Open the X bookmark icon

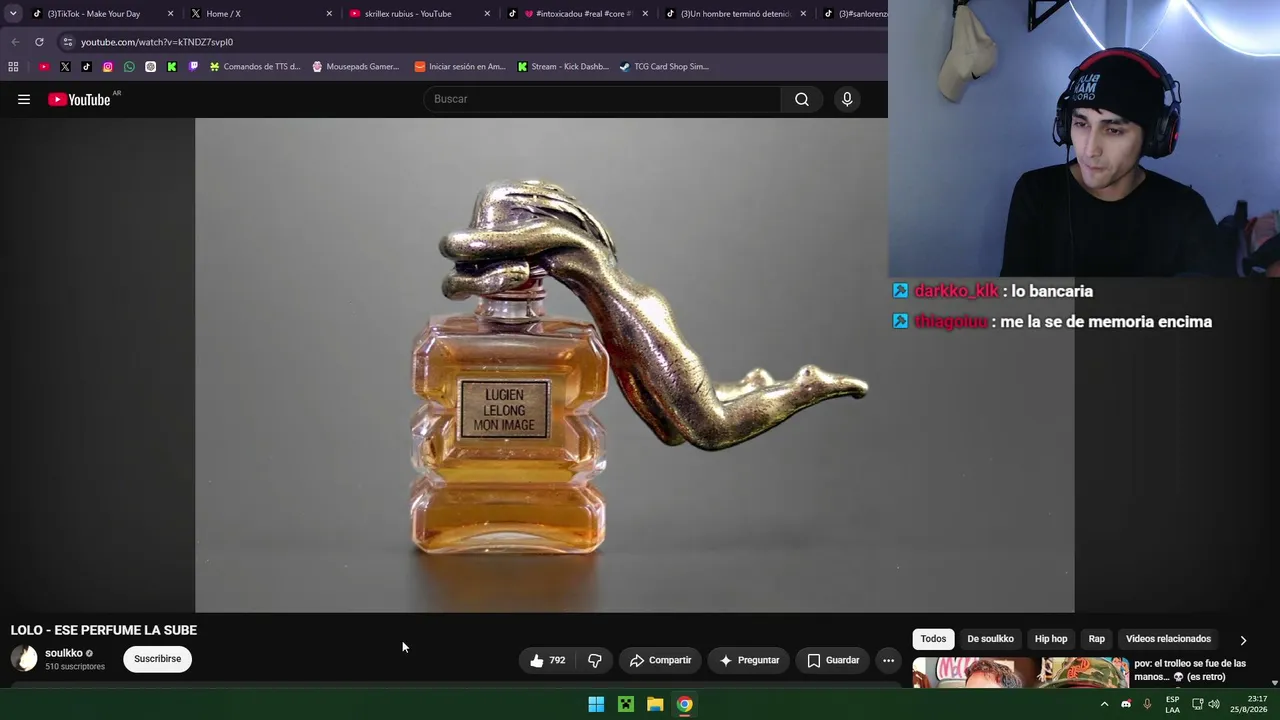tap(65, 67)
